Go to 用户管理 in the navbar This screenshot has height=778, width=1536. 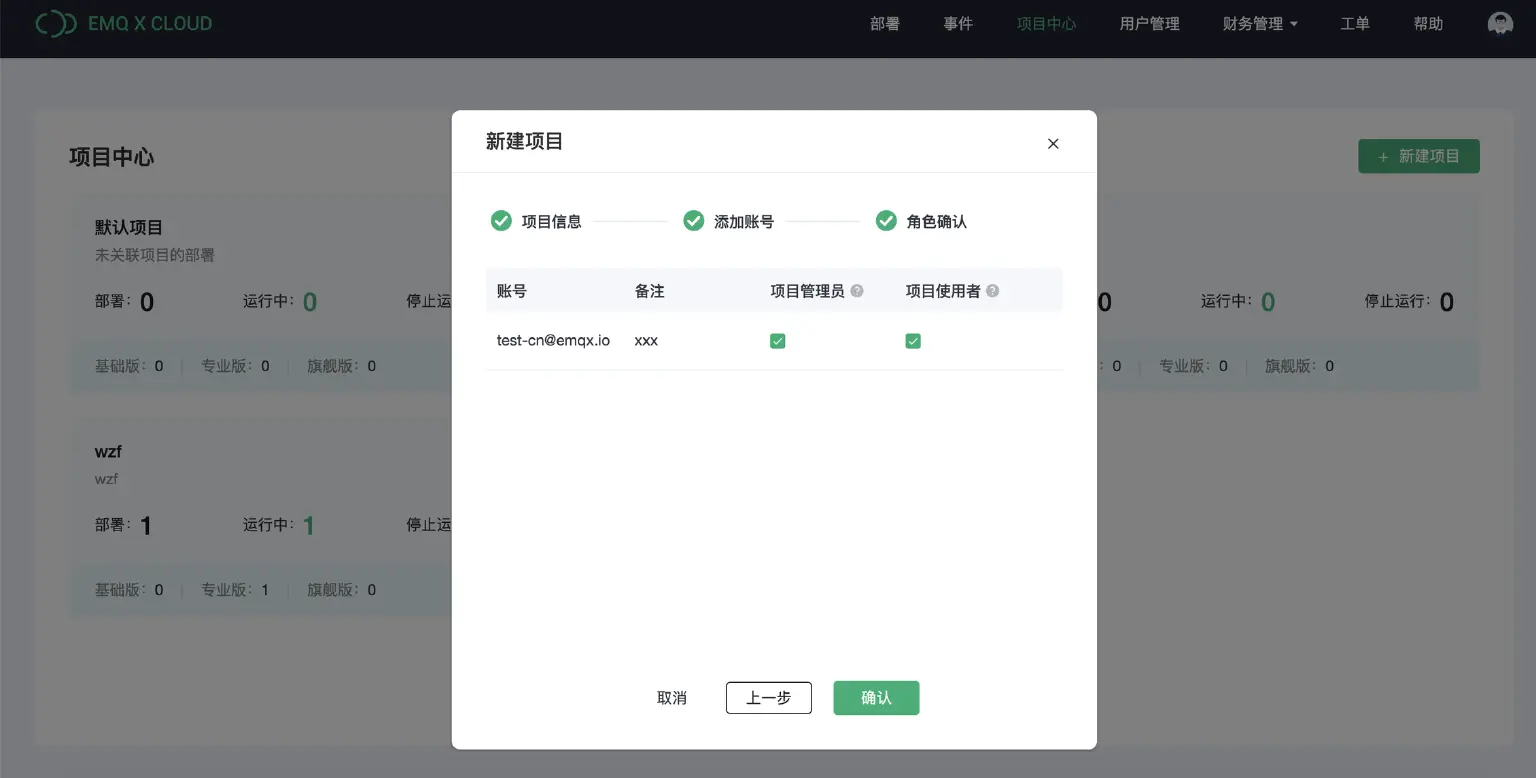[x=1149, y=23]
